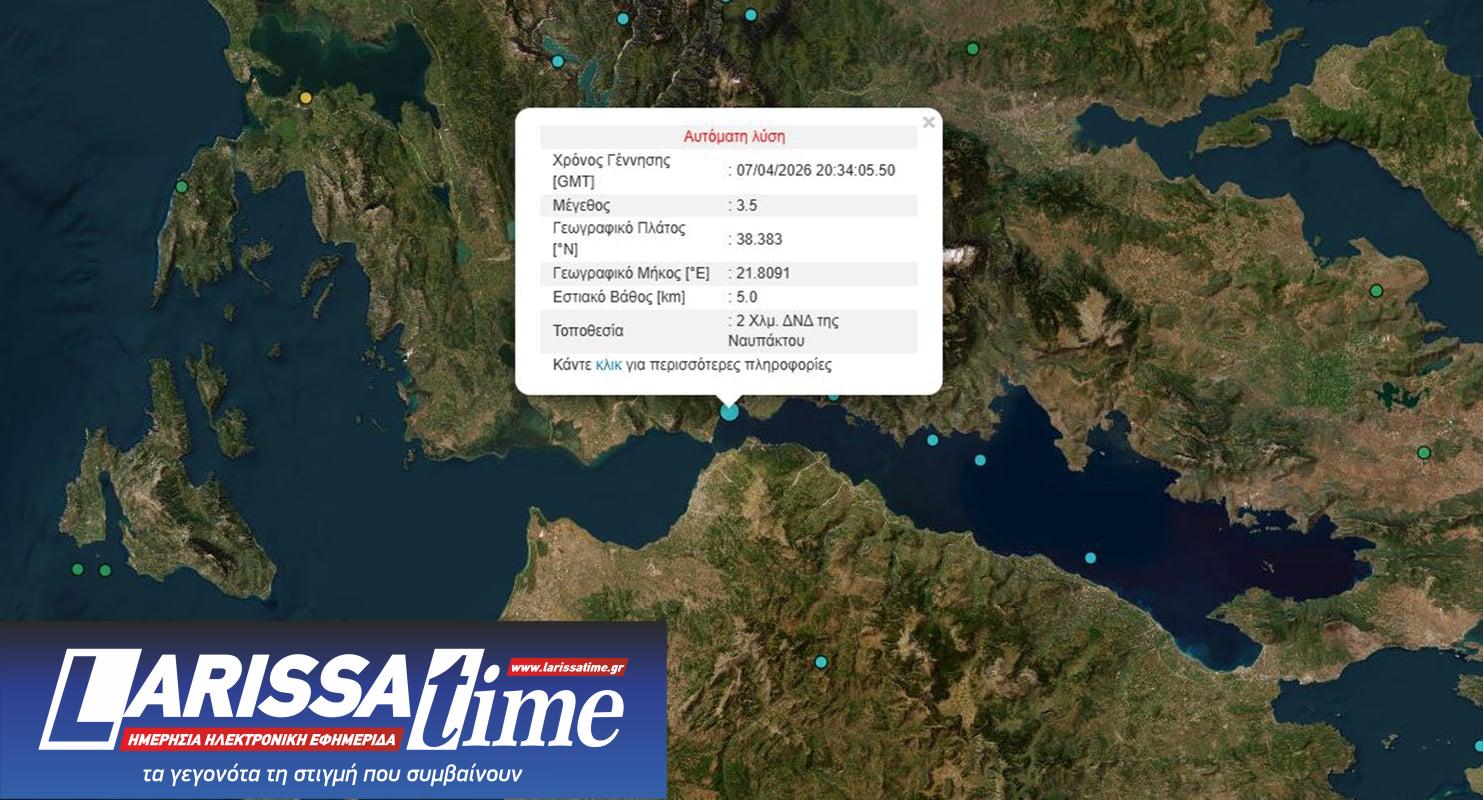
Task: Click the cyan marker beside the lake above popup
Action: click(558, 61)
